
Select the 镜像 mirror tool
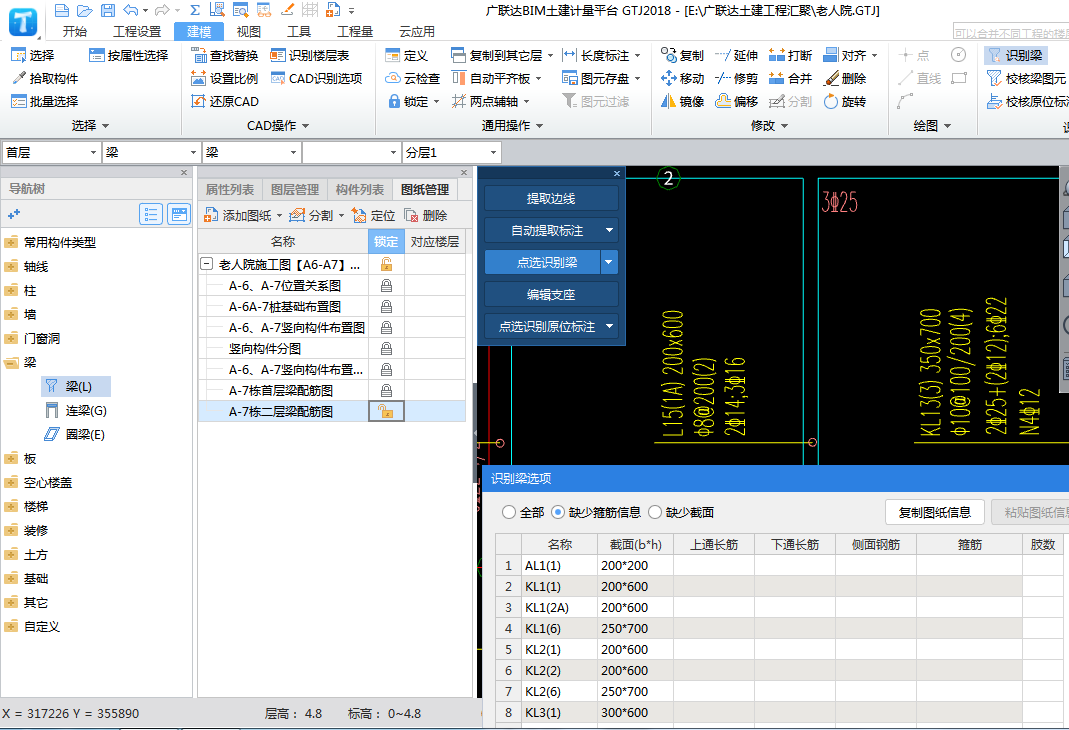click(x=682, y=102)
